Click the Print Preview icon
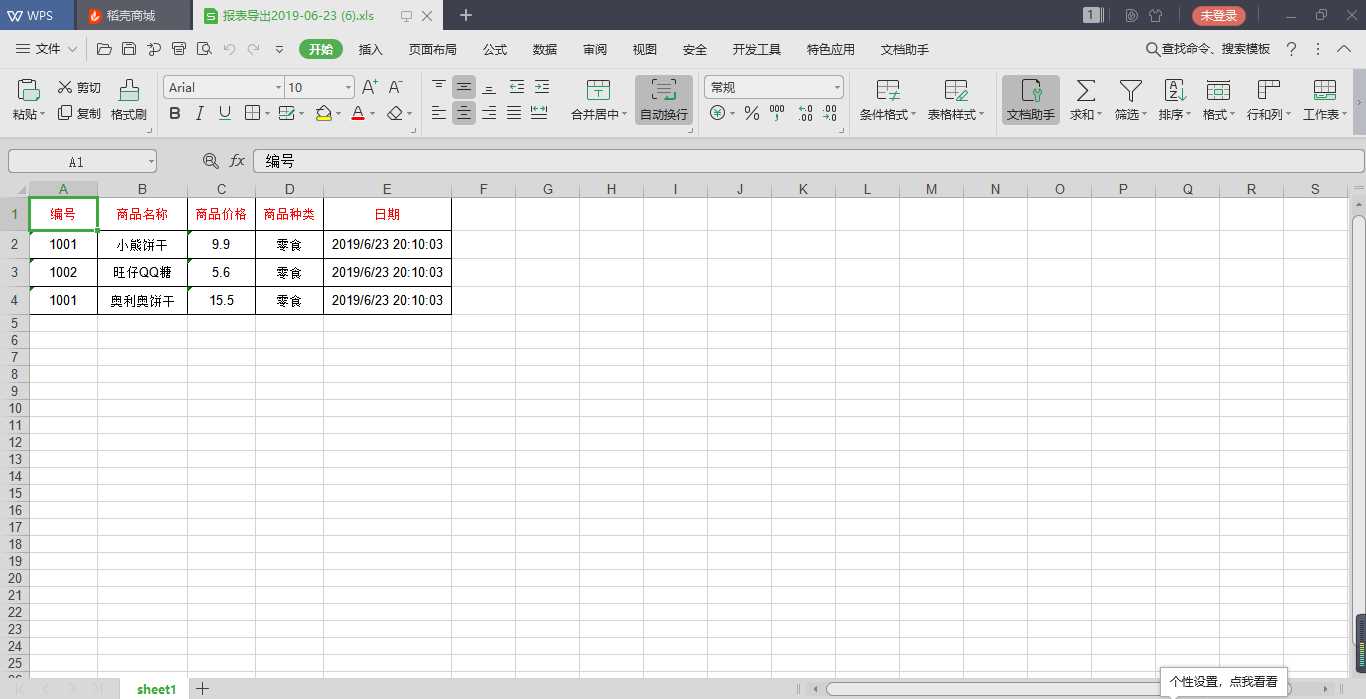This screenshot has width=1366, height=699. (204, 49)
